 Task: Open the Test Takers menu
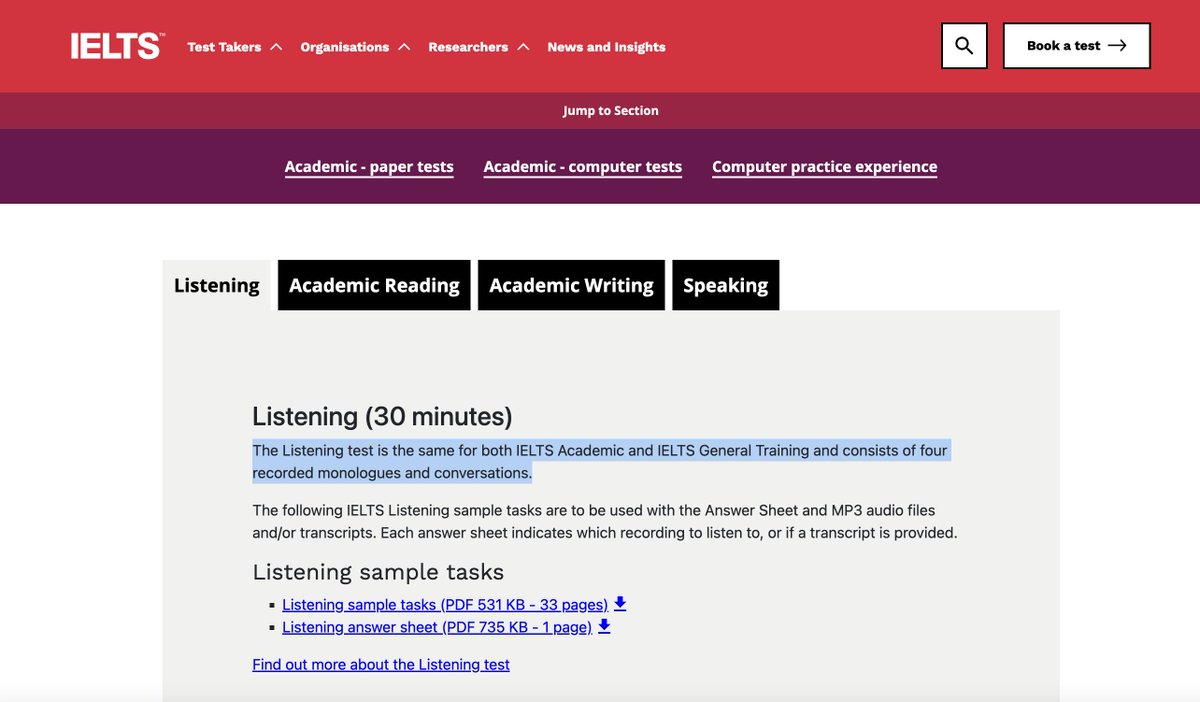tap(224, 47)
